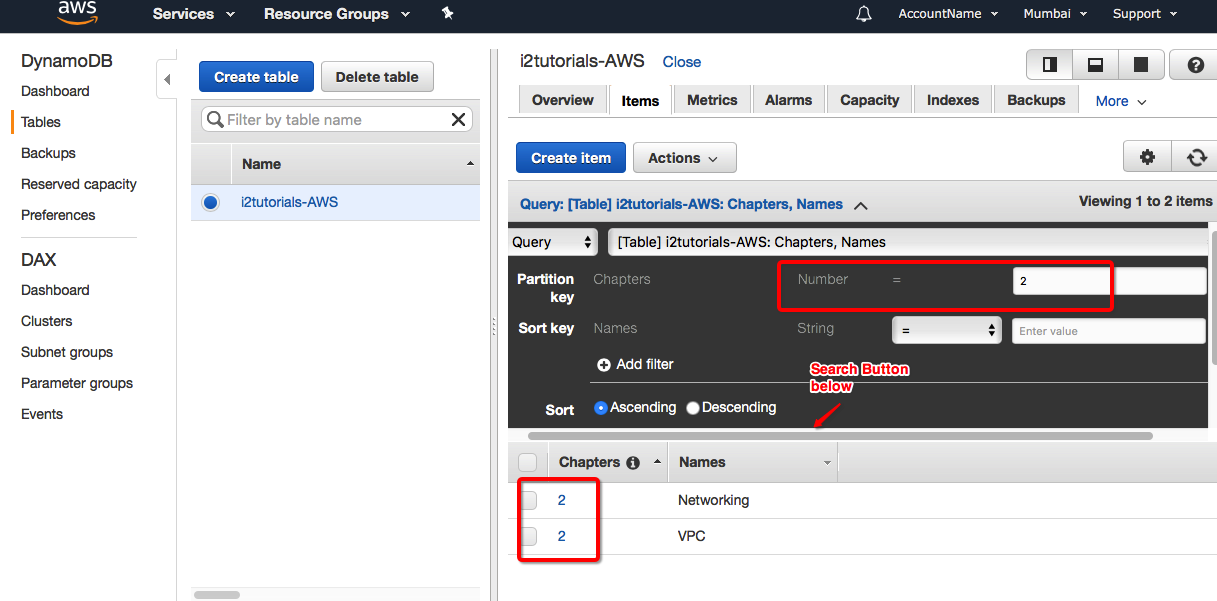1217x601 pixels.
Task: Click the pin shortcut icon in navbar
Action: [447, 14]
